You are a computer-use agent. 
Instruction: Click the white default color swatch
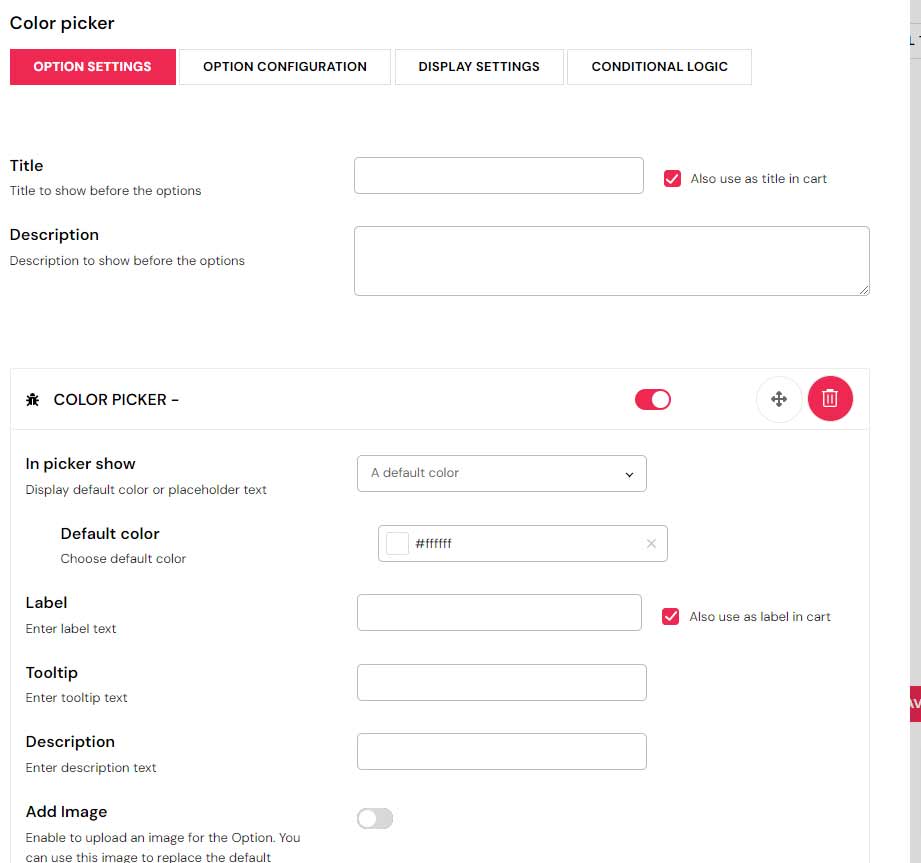click(x=398, y=544)
